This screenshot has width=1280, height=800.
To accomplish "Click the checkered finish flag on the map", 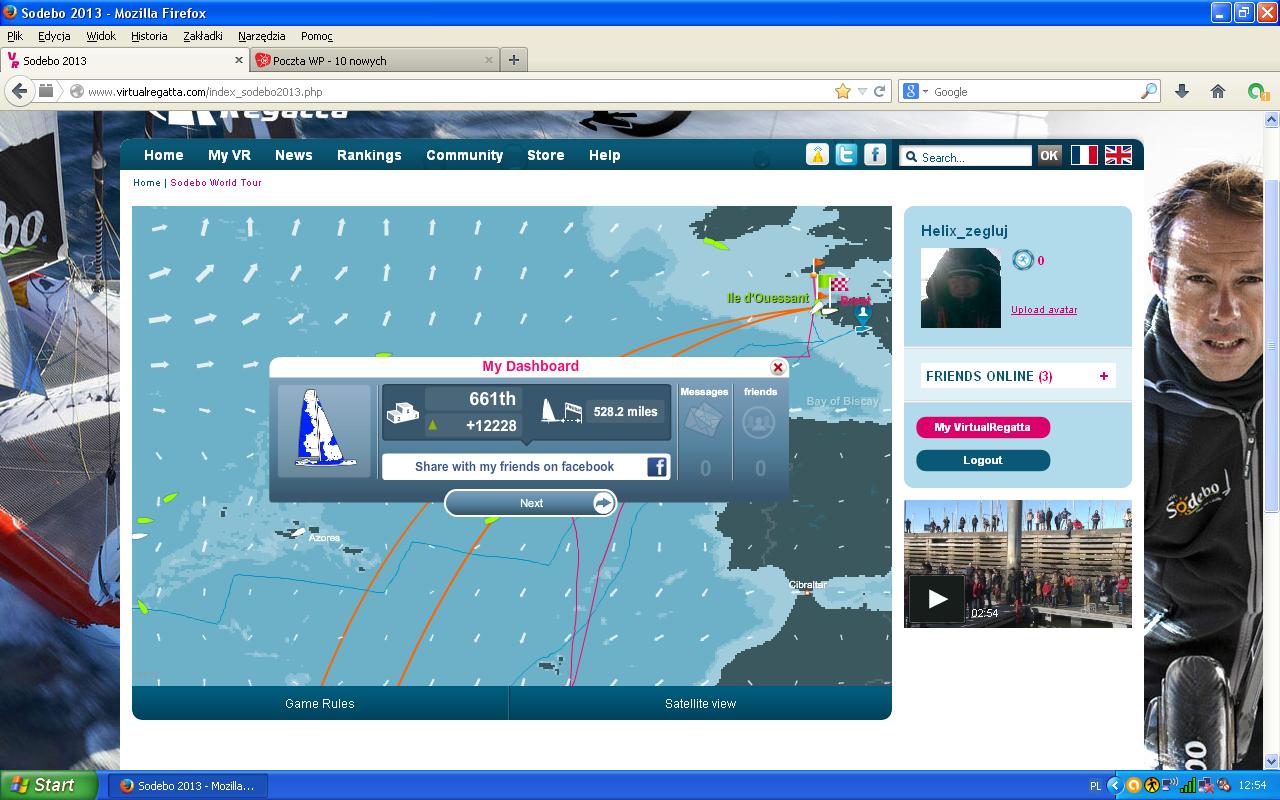I will click(x=839, y=285).
